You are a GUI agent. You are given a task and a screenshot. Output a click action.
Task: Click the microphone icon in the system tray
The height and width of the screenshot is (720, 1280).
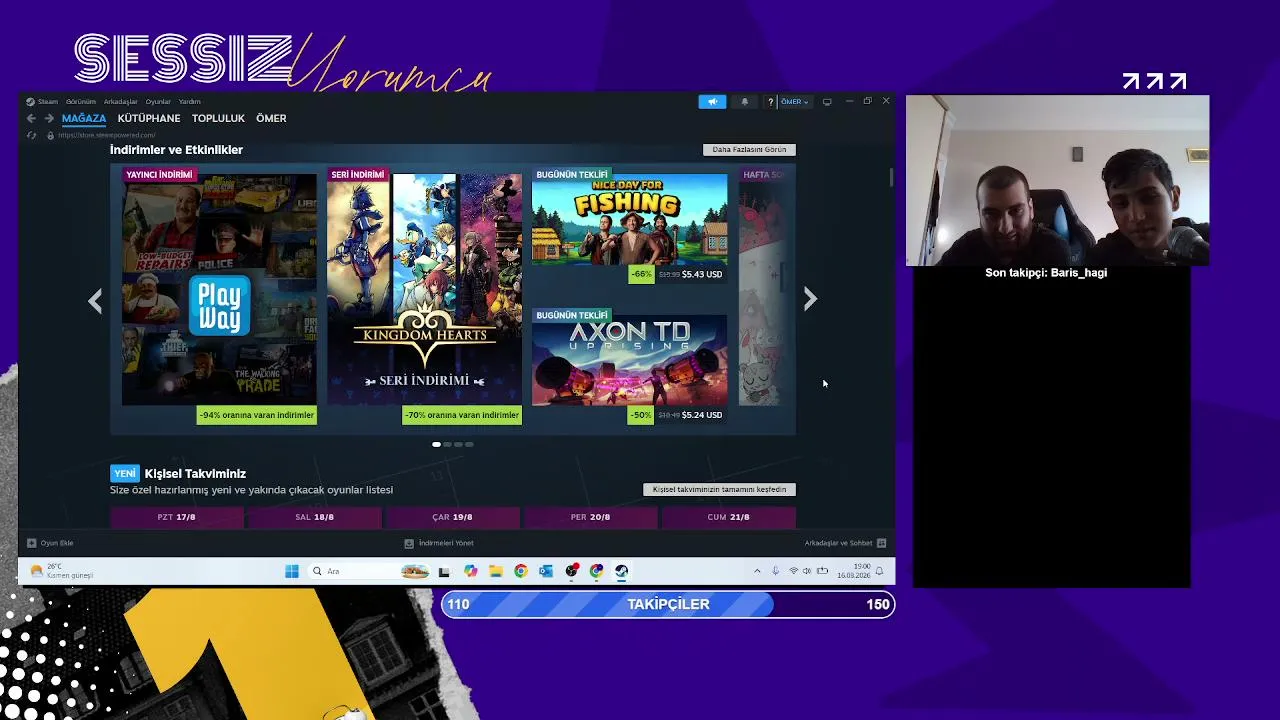point(775,571)
